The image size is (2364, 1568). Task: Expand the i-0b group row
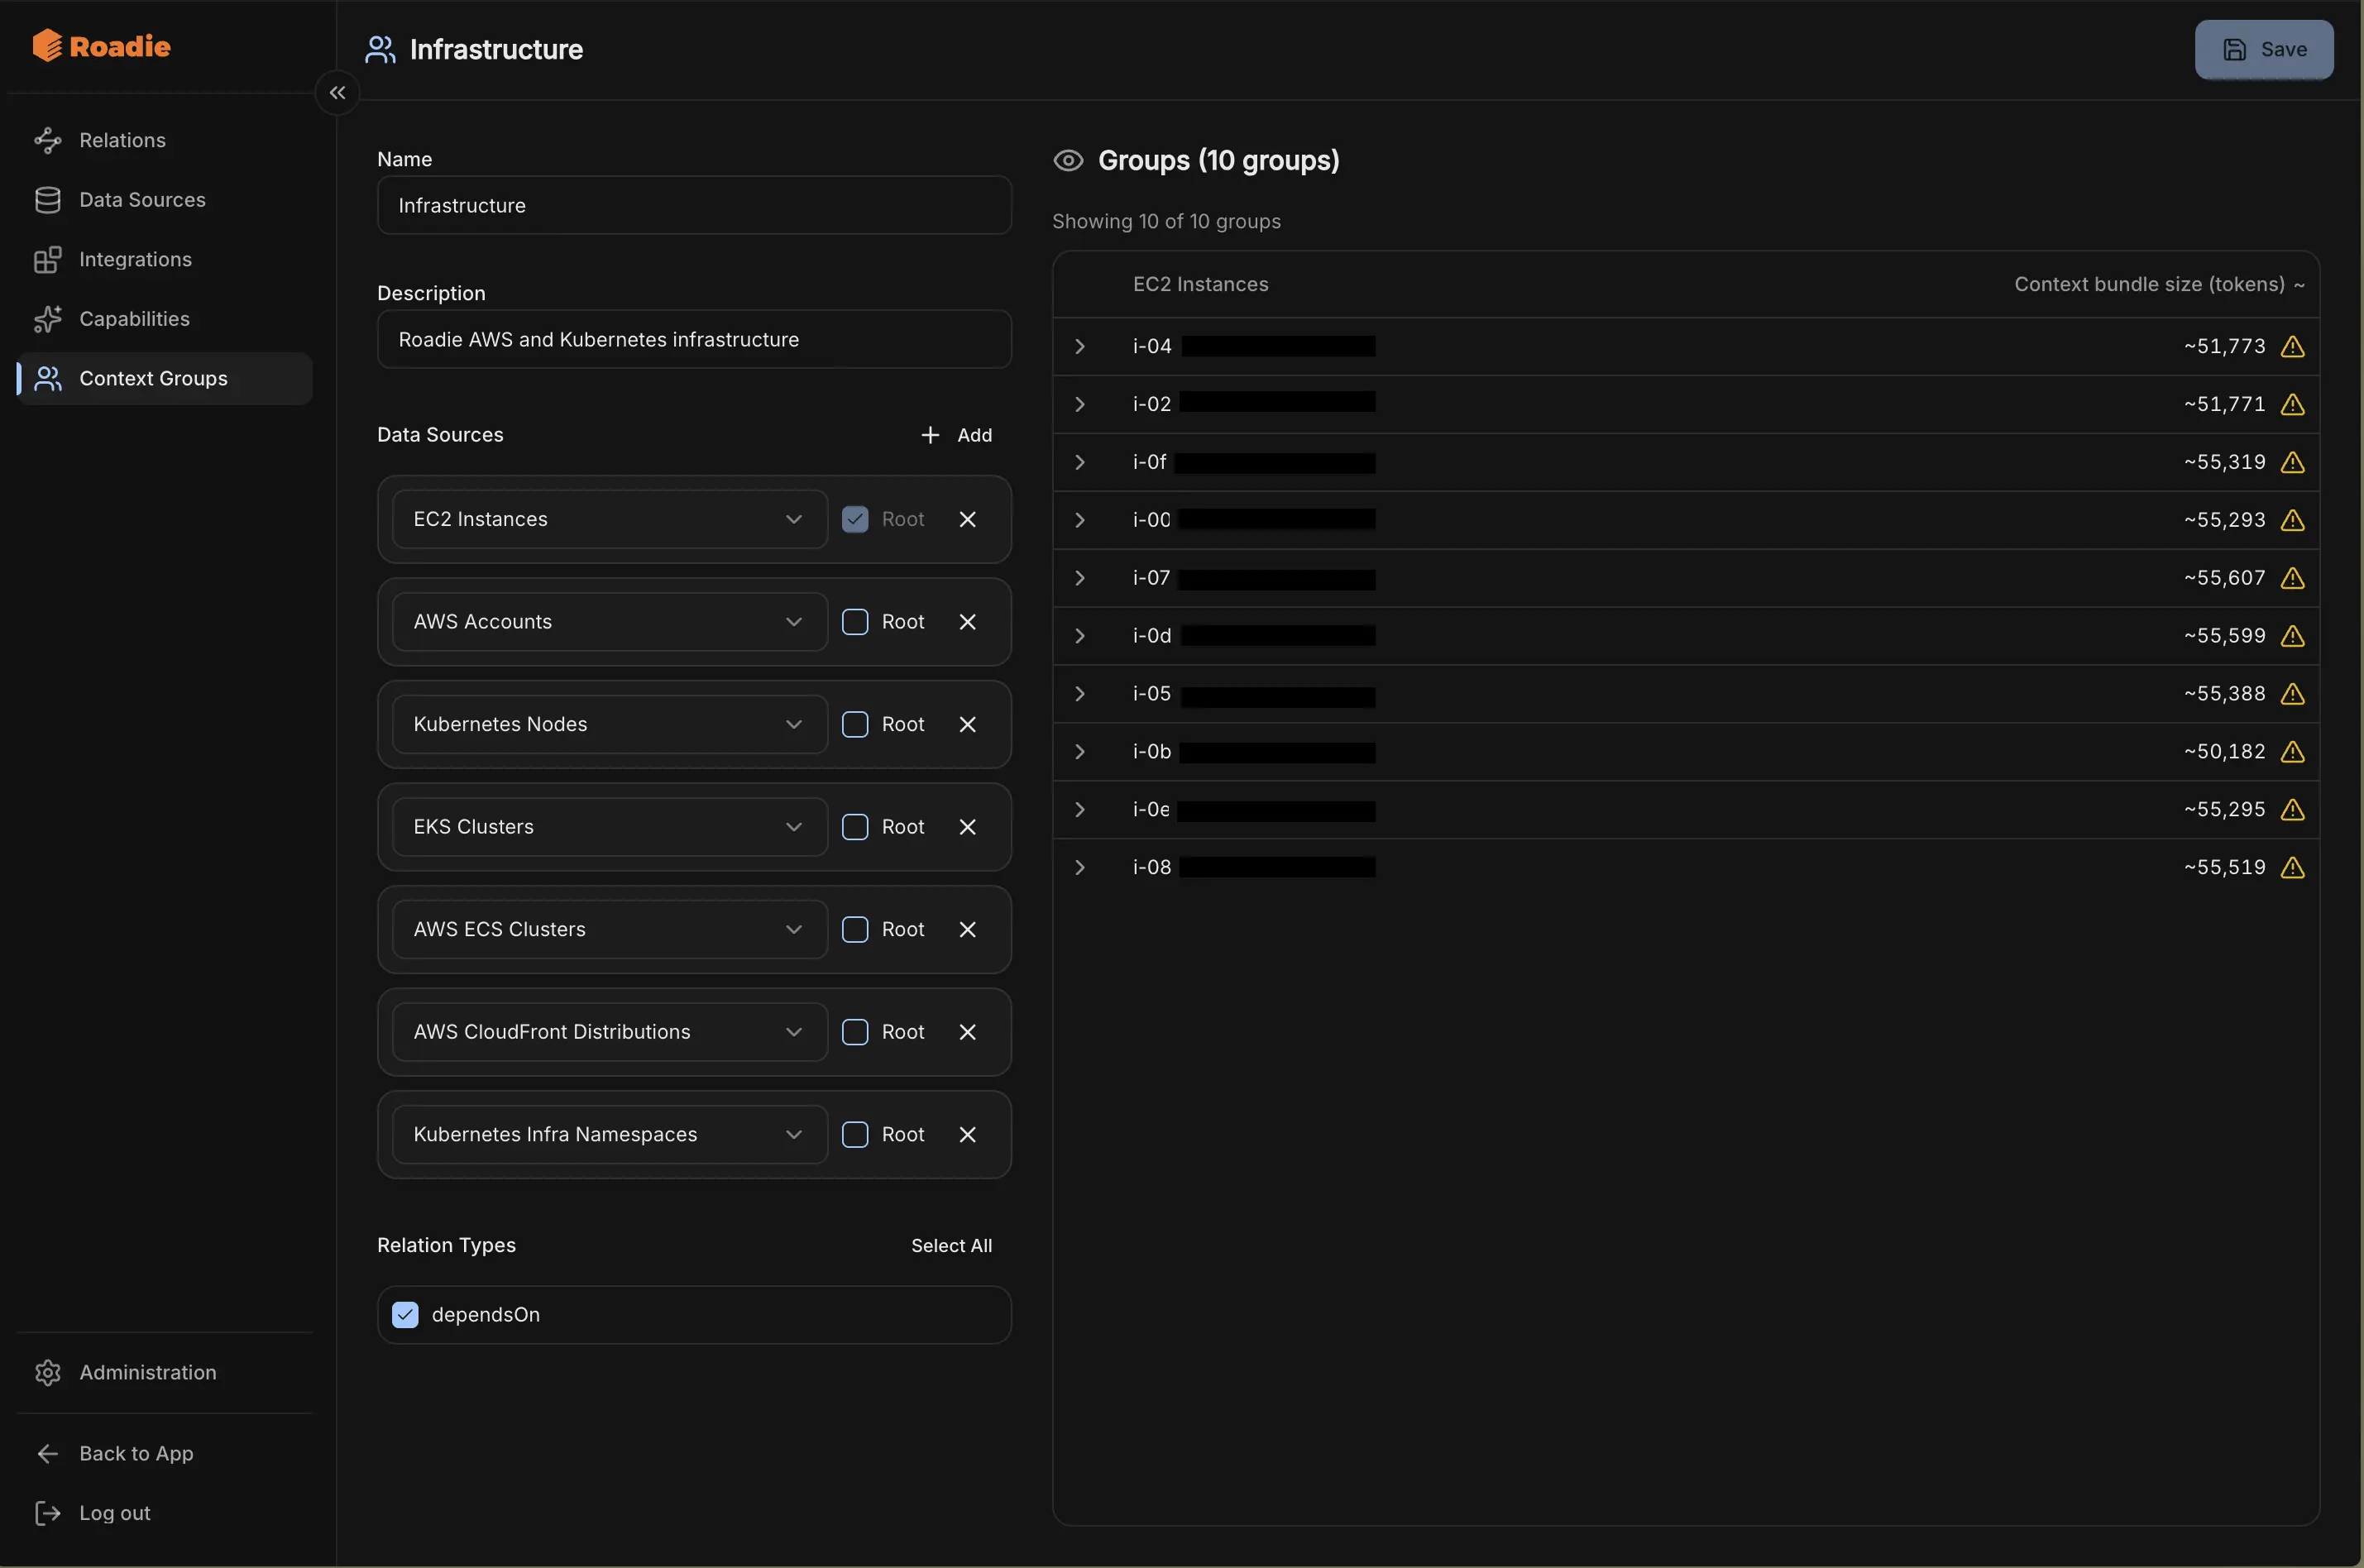click(x=1080, y=752)
